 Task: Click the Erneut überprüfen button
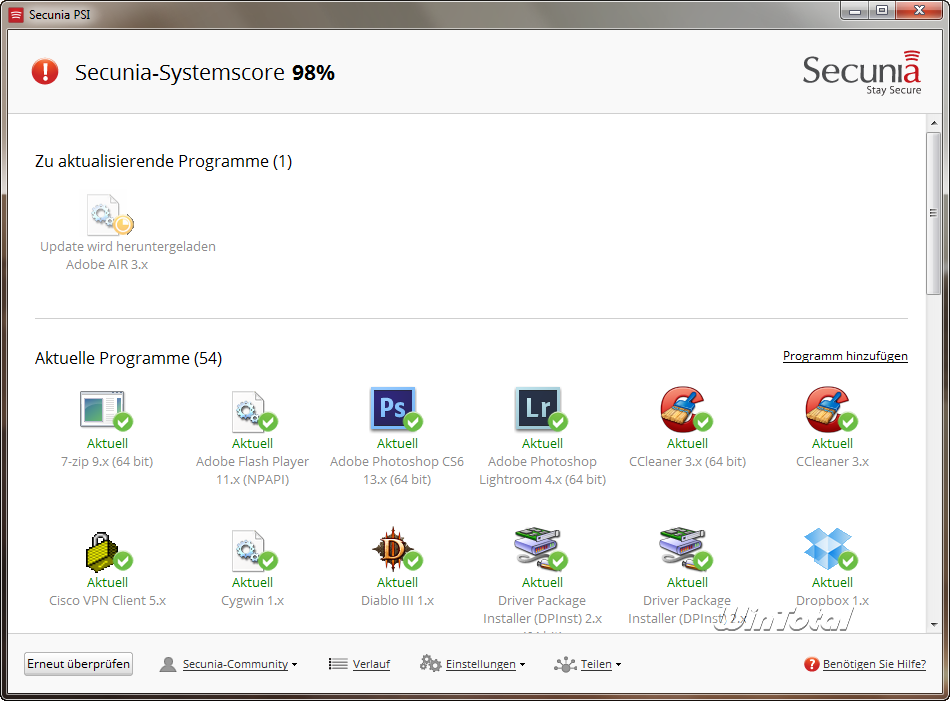(x=79, y=663)
